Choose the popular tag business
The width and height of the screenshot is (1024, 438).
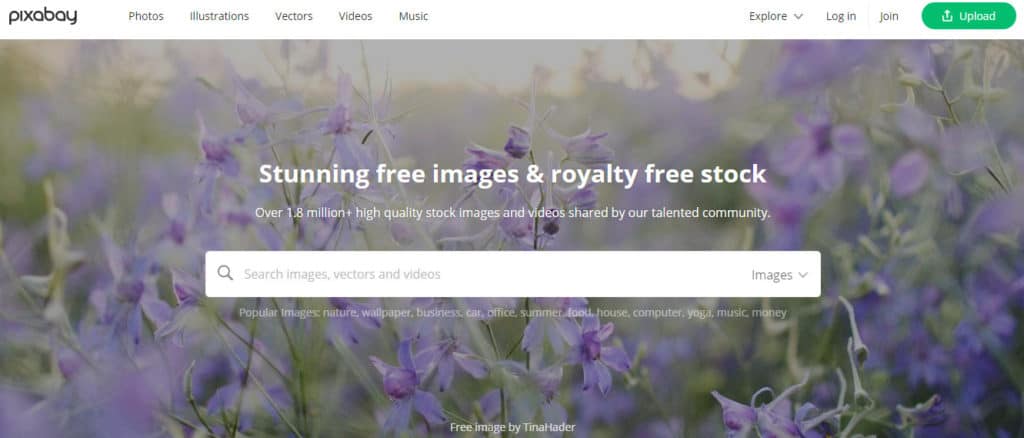point(440,313)
